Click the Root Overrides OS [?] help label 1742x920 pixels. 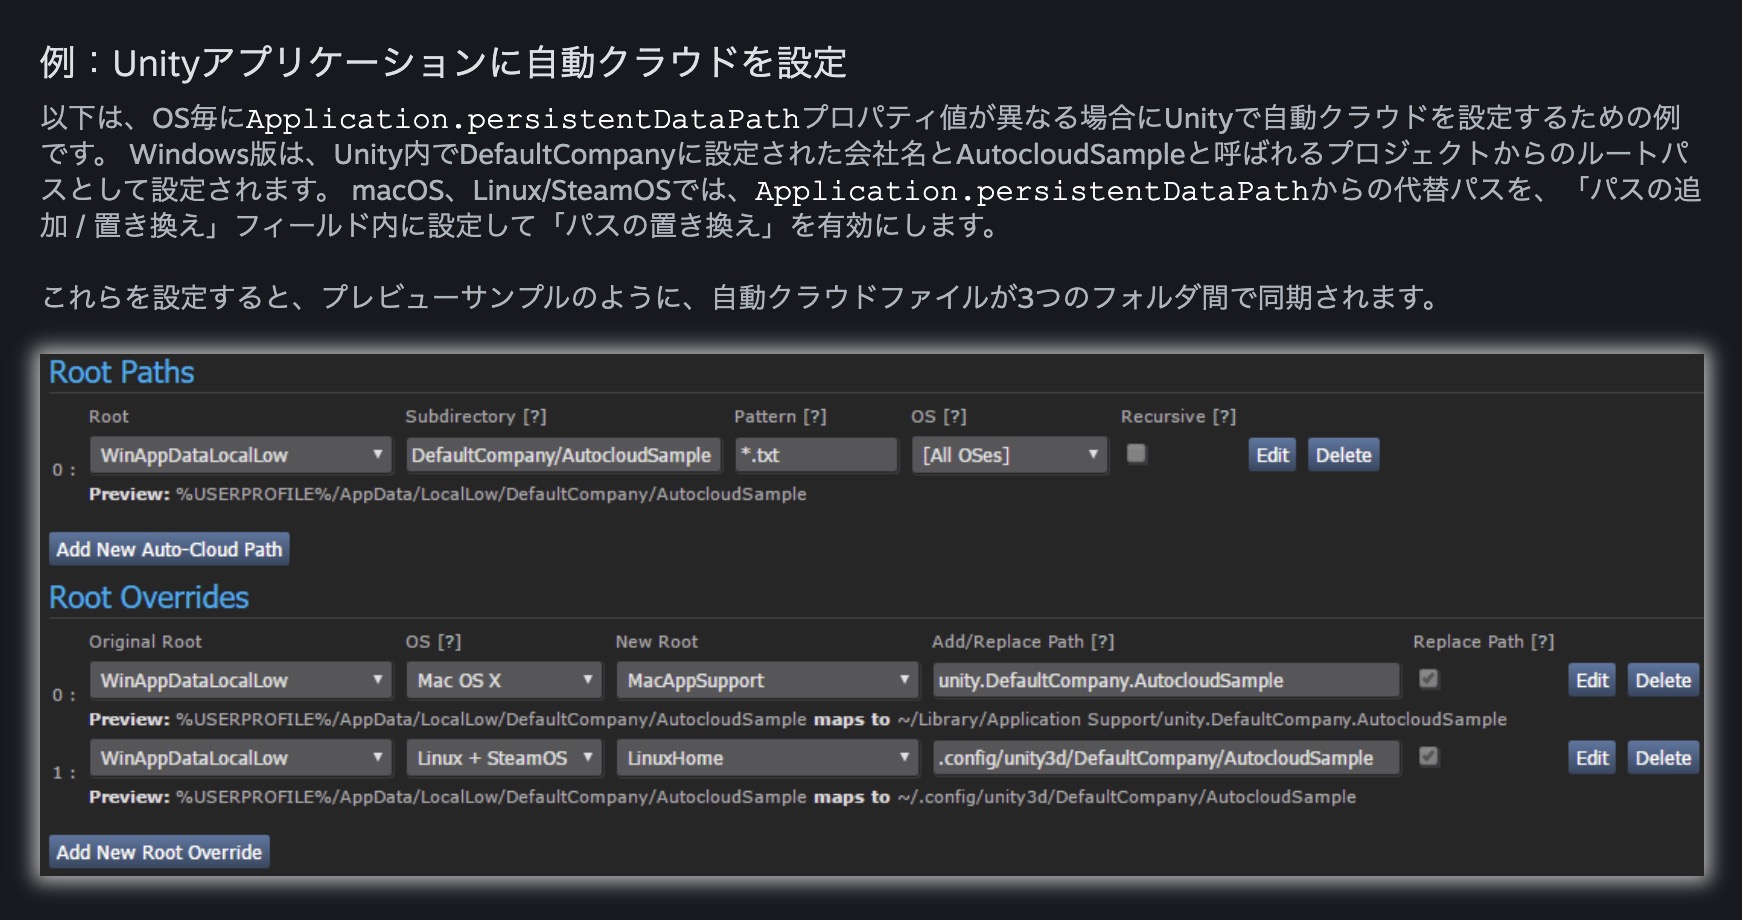433,641
